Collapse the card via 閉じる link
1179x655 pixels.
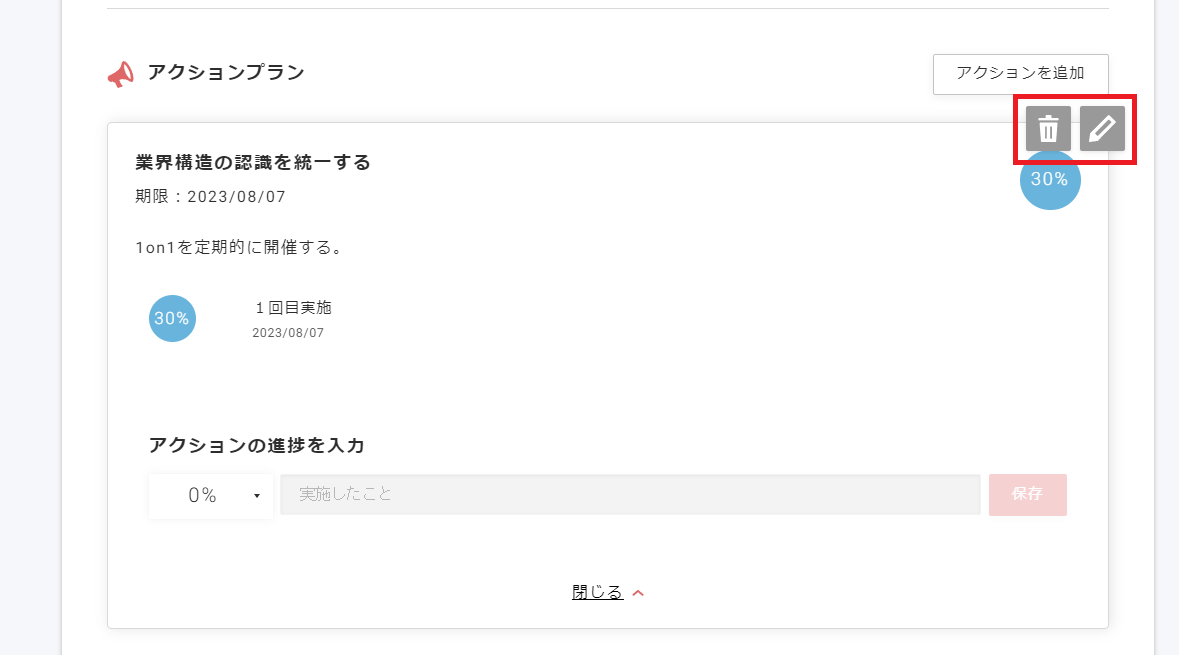coord(598,592)
